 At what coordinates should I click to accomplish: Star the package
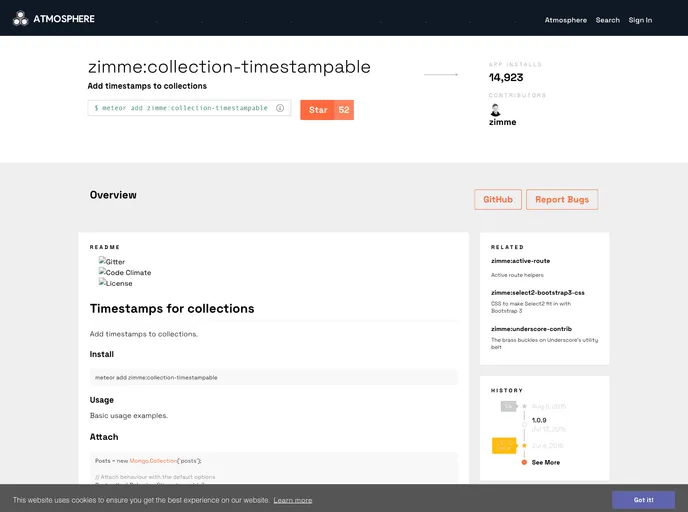[x=318, y=110]
